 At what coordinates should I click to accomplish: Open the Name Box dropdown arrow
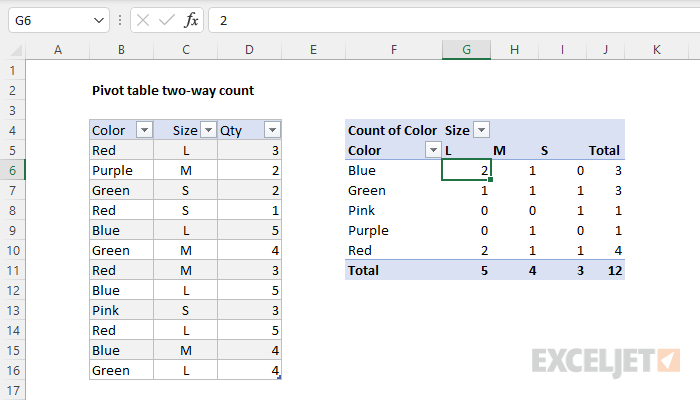click(99, 21)
